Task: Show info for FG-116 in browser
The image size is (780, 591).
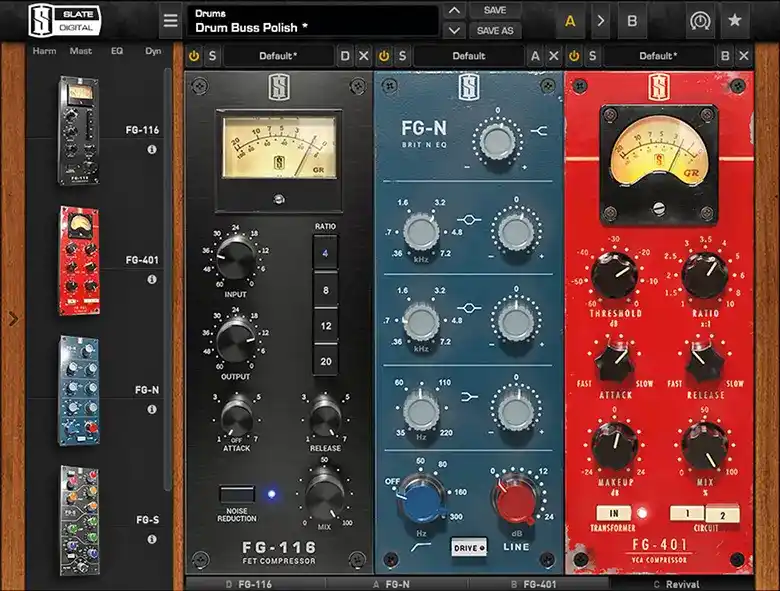Action: [x=152, y=149]
